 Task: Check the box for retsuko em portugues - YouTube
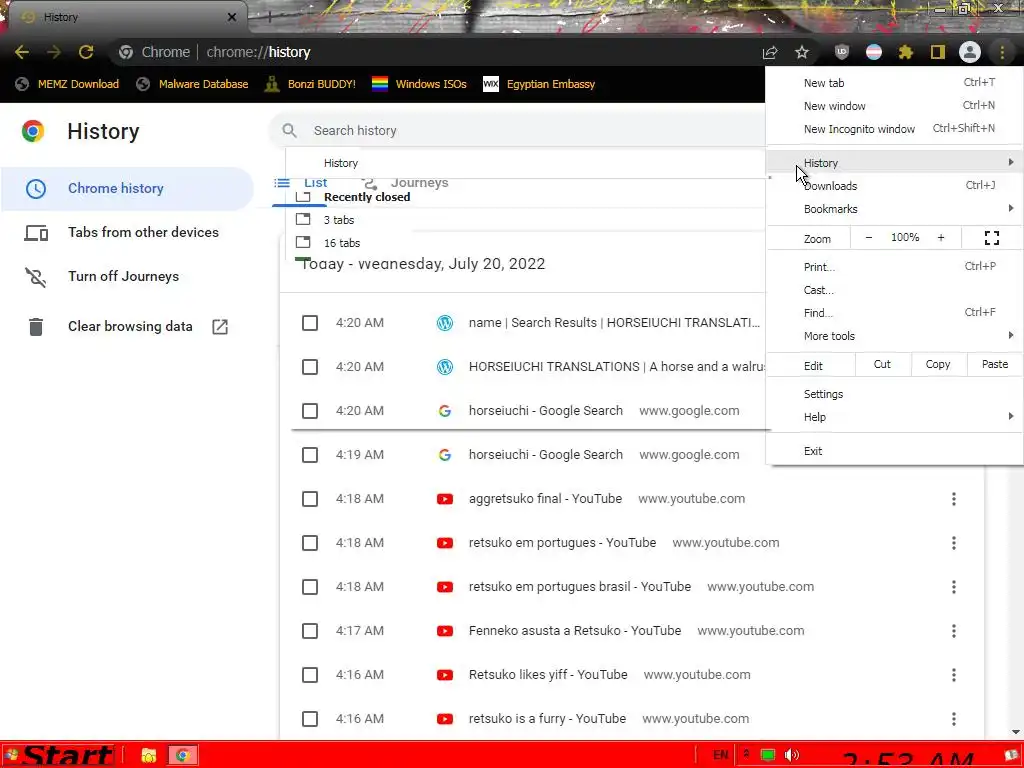coord(310,543)
